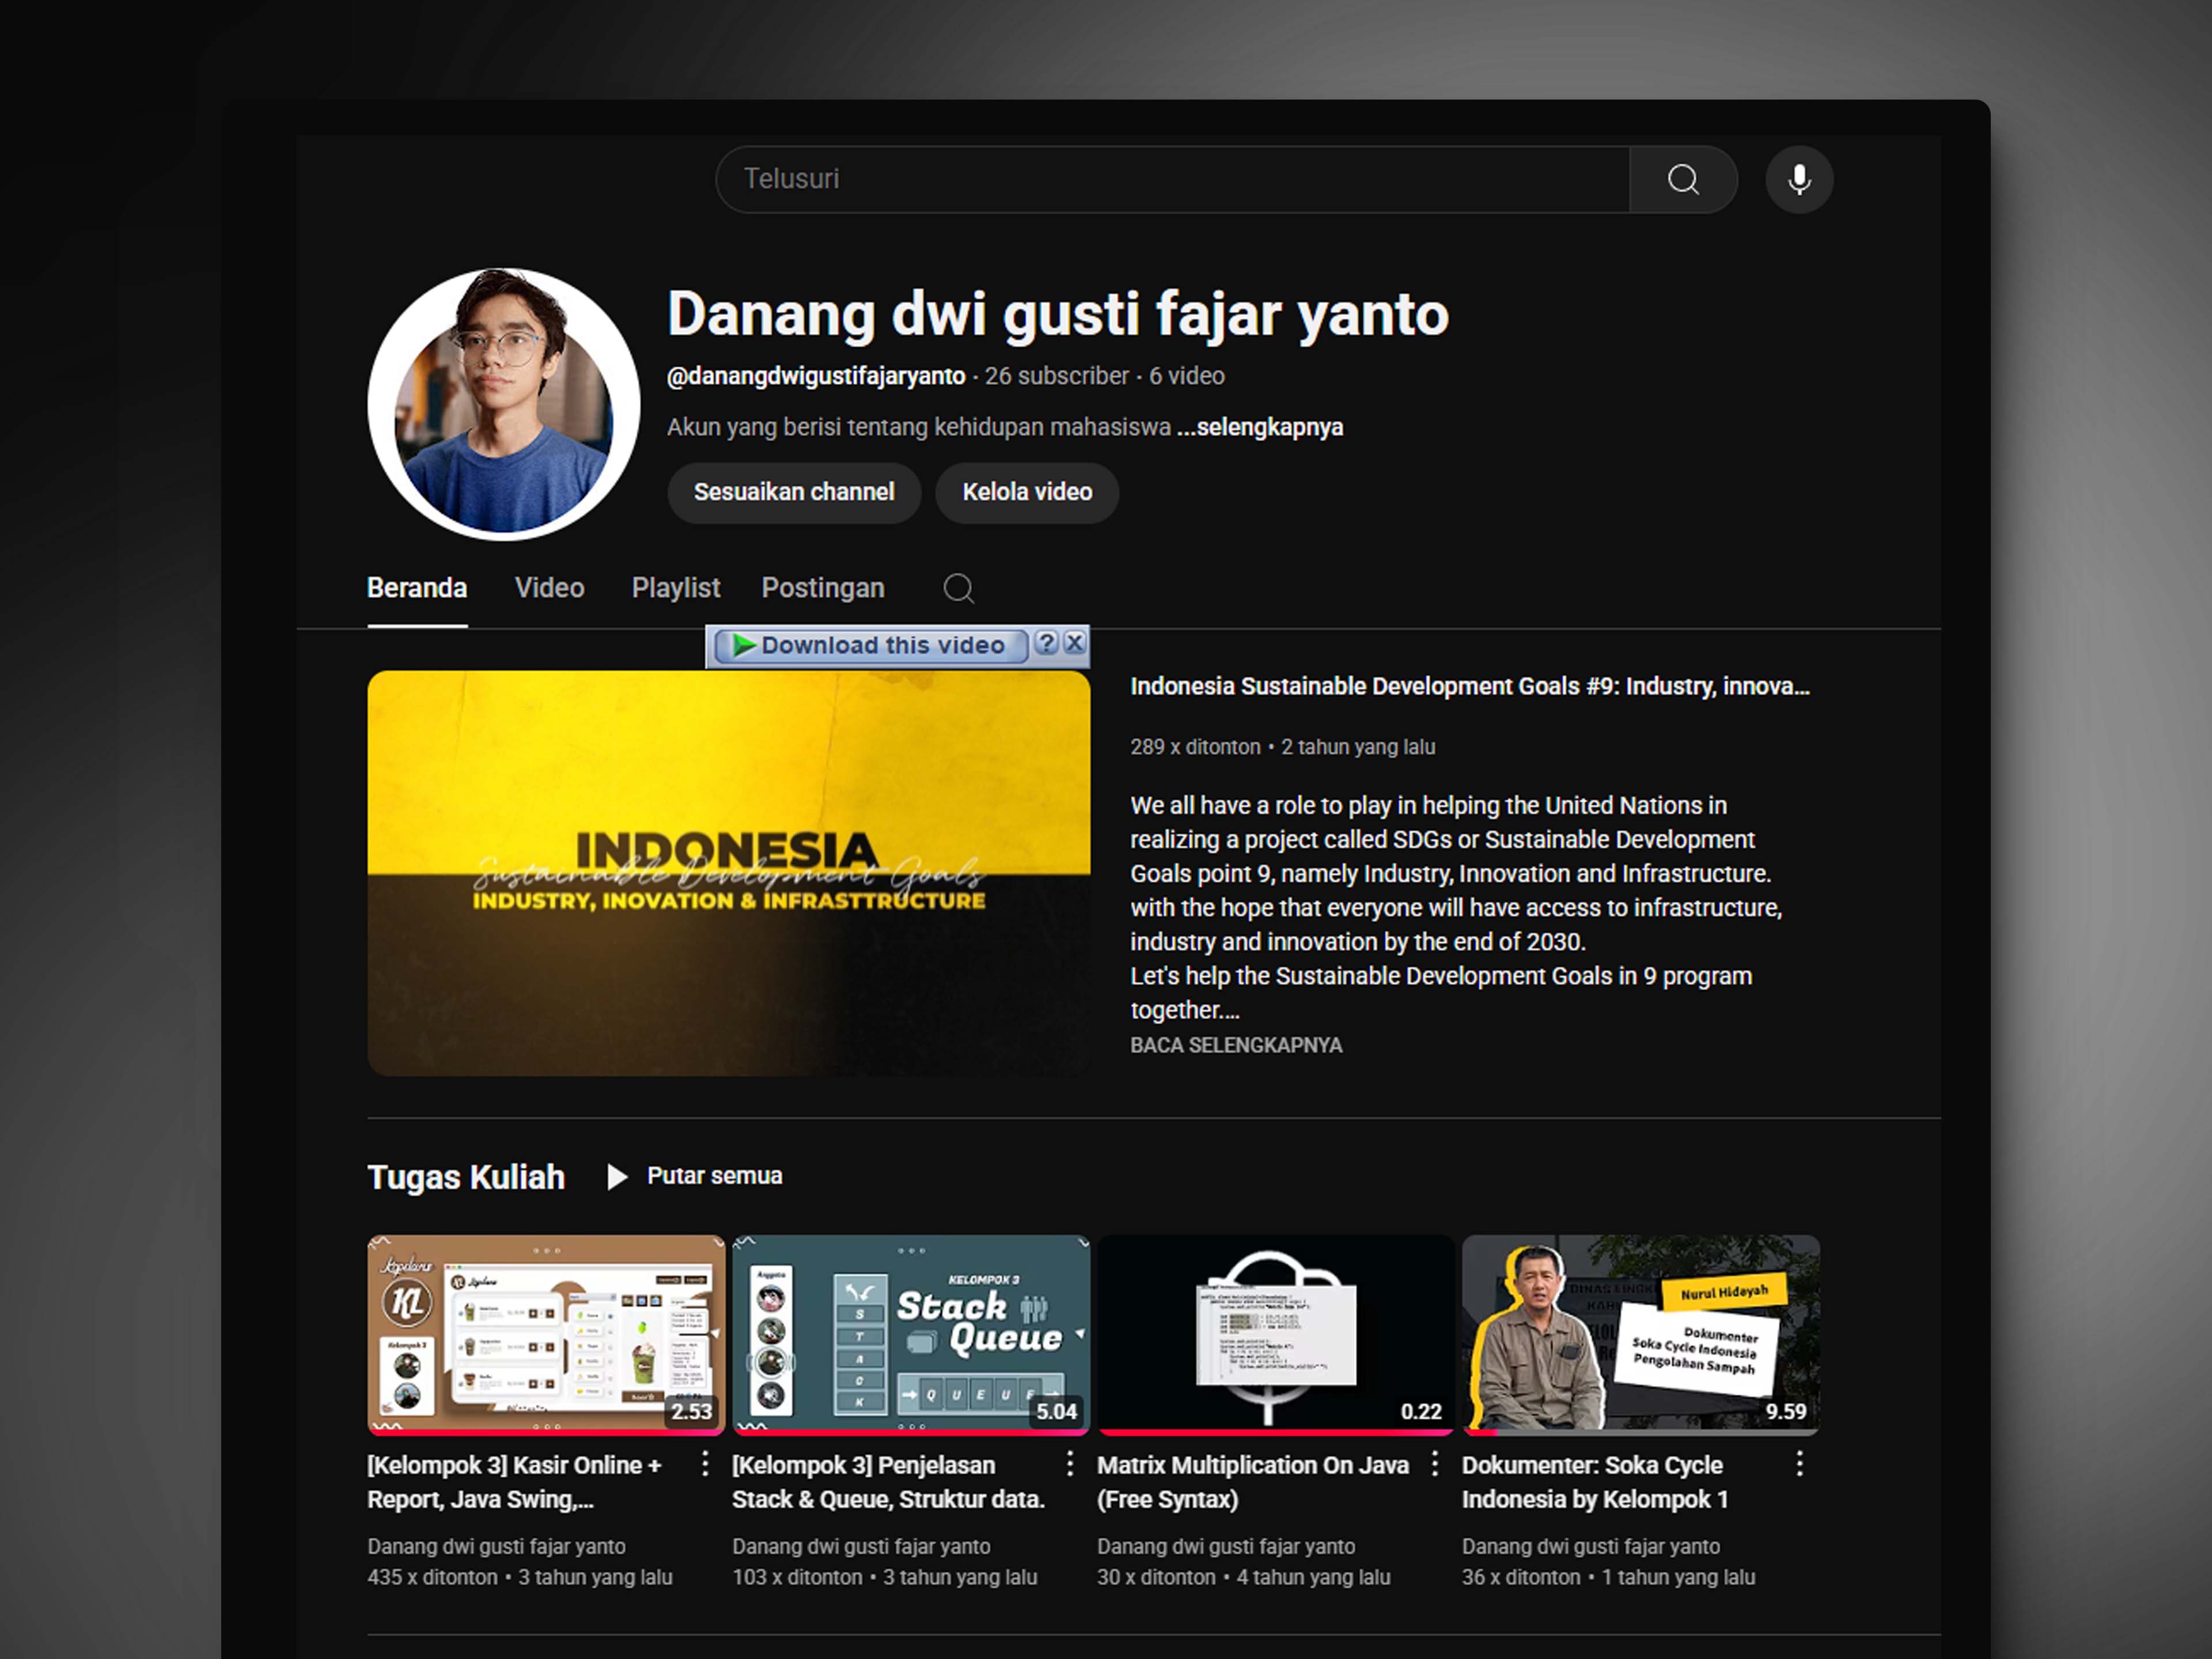This screenshot has width=2212, height=1659.
Task: Open three-dot menu for Soka Cycle video
Action: click(1799, 1464)
